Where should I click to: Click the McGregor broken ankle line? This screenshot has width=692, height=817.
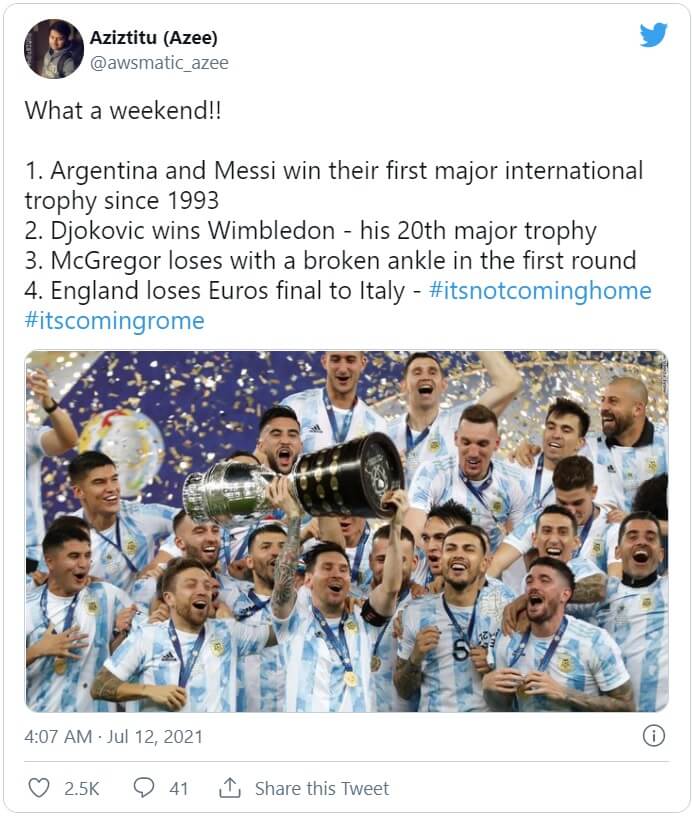click(330, 261)
